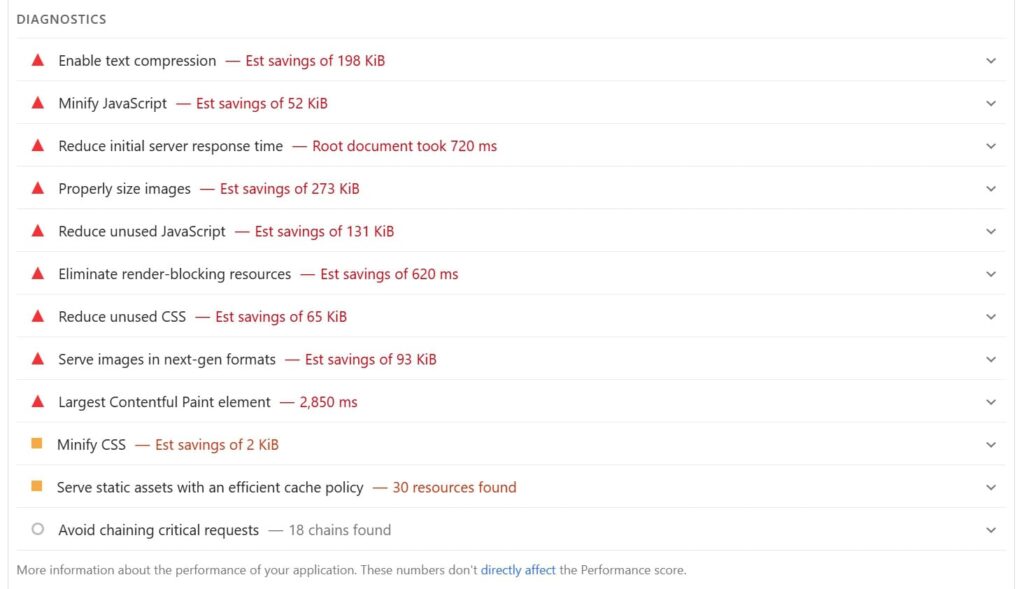
Task: Click red triangle beside Largest Contentful Paint element
Action: pyautogui.click(x=38, y=402)
